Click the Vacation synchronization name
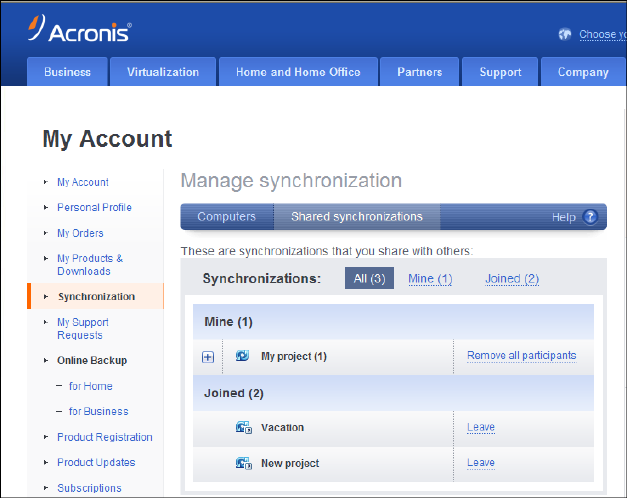This screenshot has height=498, width=627. click(x=282, y=427)
